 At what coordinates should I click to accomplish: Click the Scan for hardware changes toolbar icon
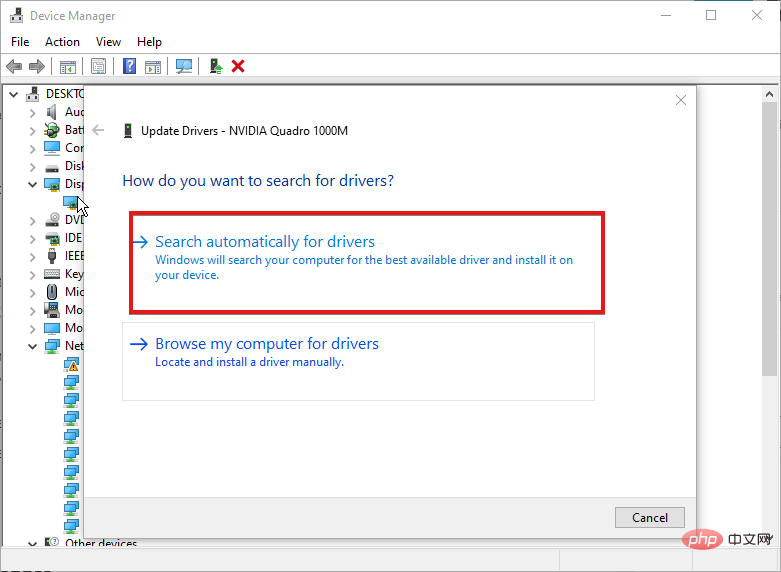(x=184, y=66)
